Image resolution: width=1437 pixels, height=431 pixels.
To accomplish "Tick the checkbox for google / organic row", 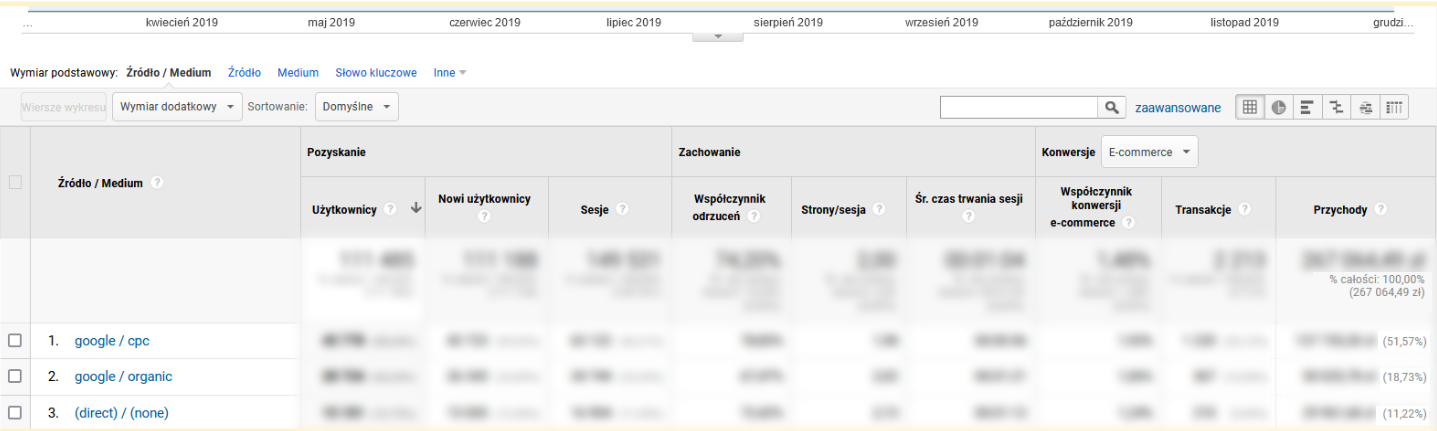I will (15, 376).
